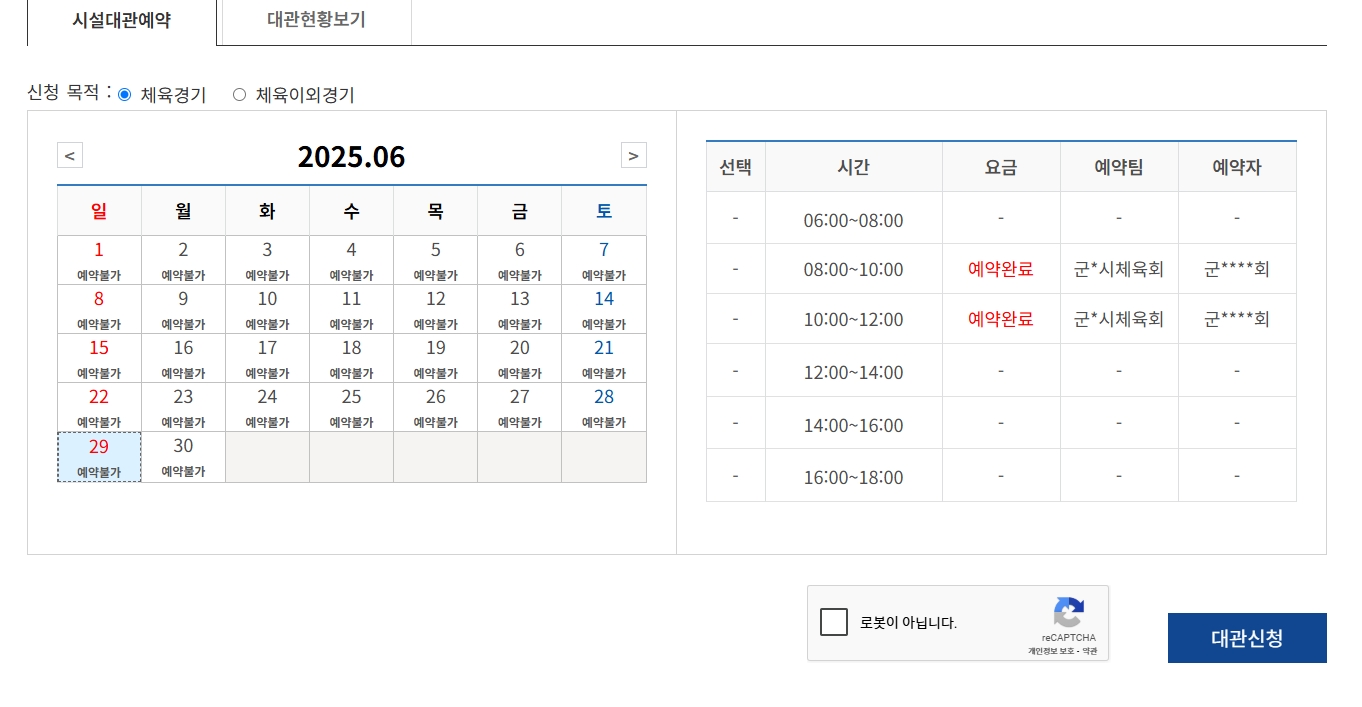The image size is (1362, 707).
Task: Select the 체육이외경기 radio button
Action: pos(239,95)
